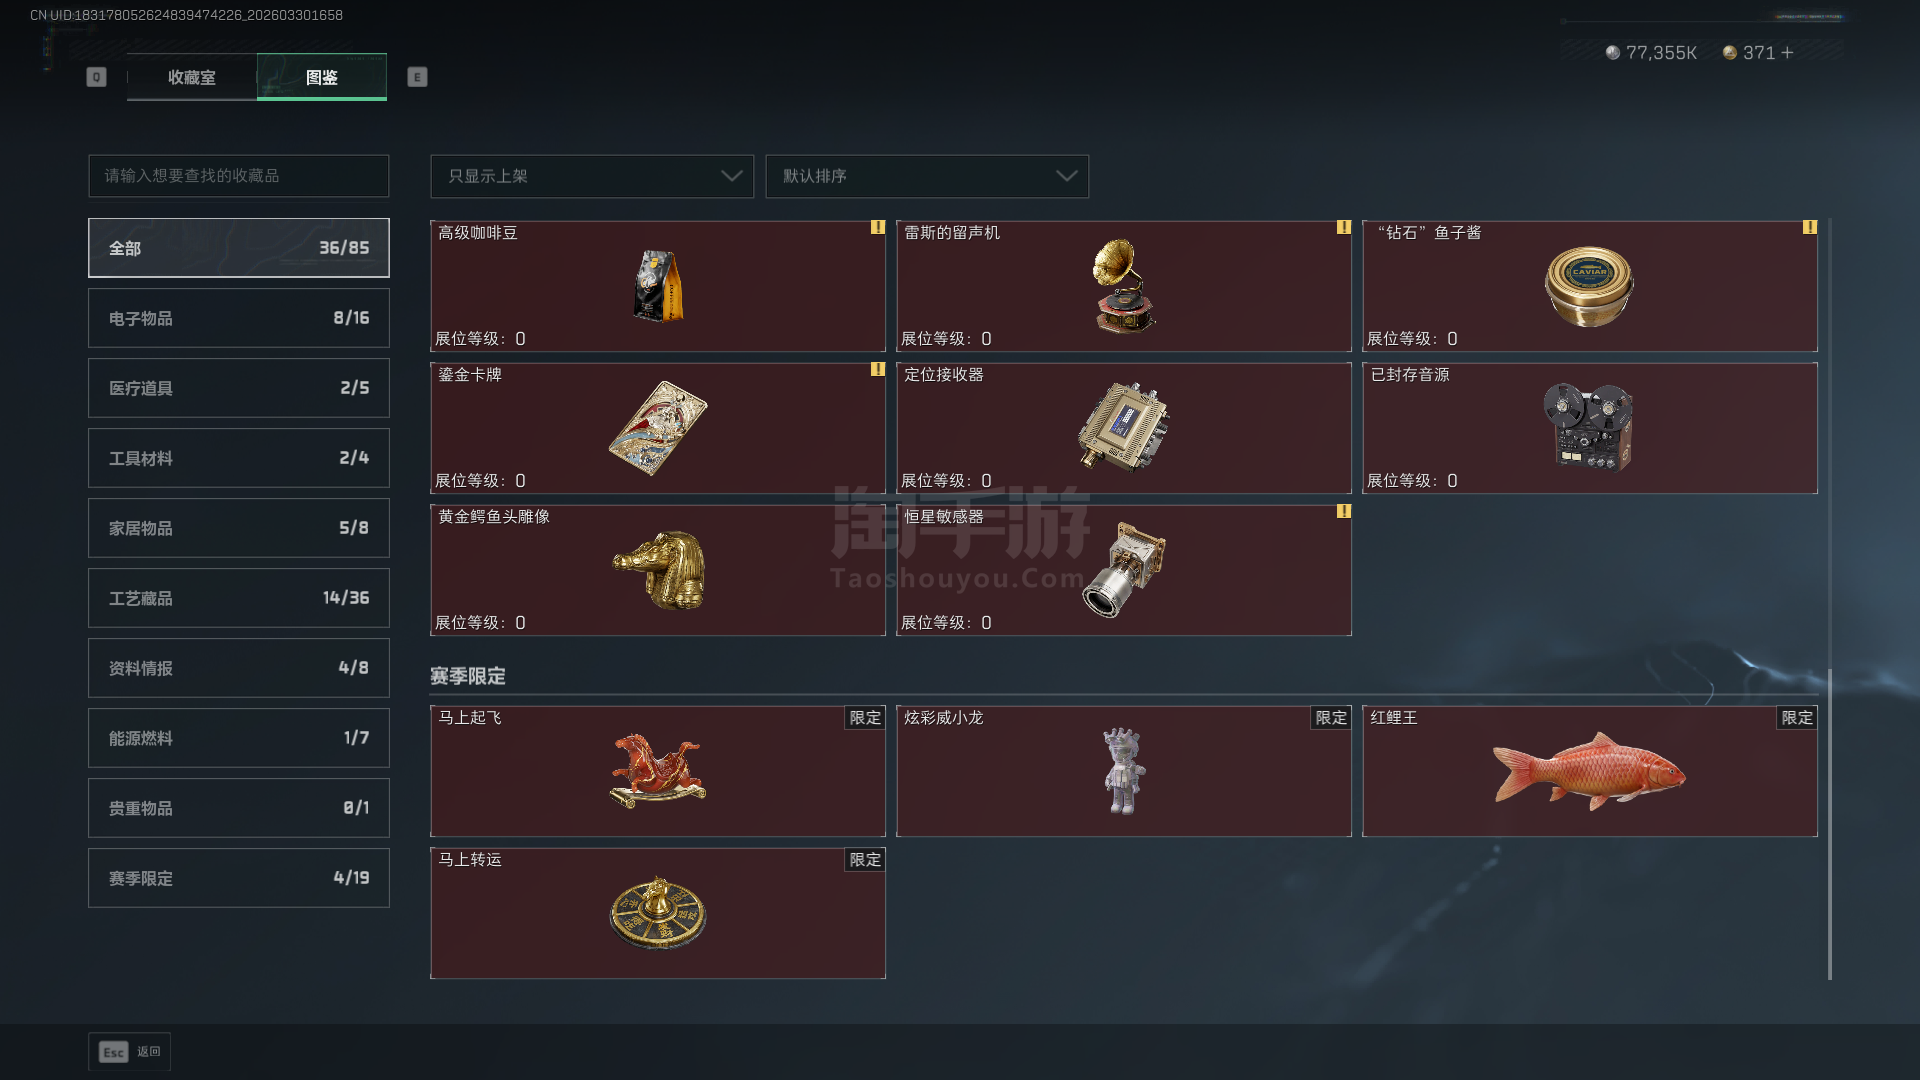Open the red rocking horse item icon
The height and width of the screenshot is (1080, 1920).
pyautogui.click(x=658, y=771)
